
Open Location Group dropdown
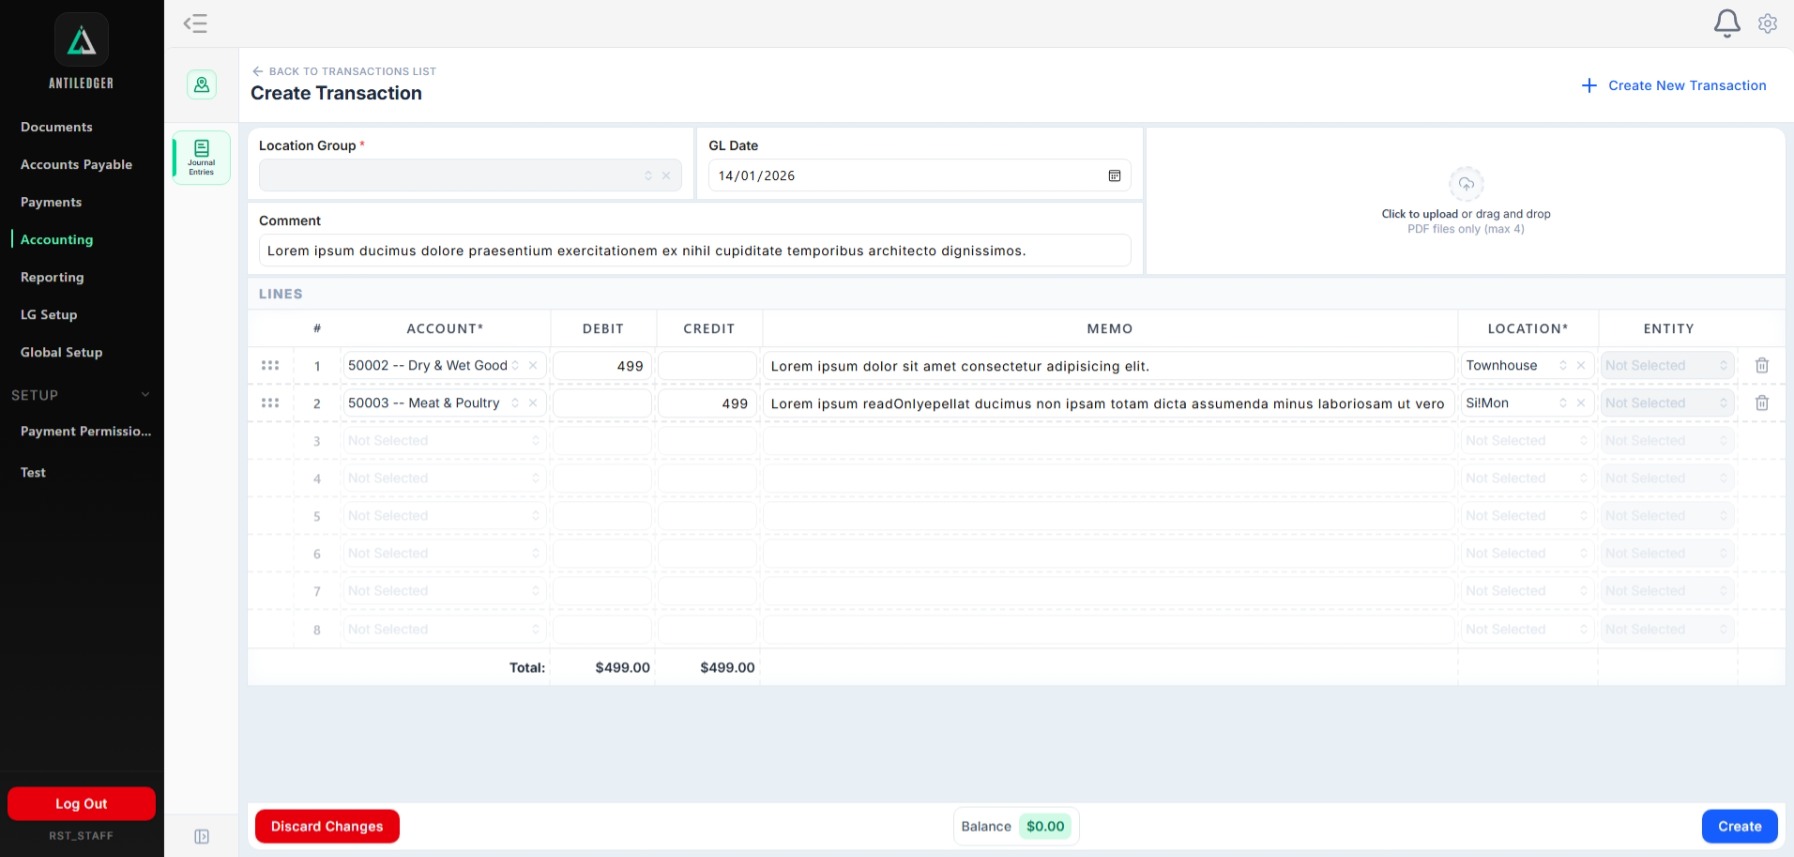(x=470, y=176)
